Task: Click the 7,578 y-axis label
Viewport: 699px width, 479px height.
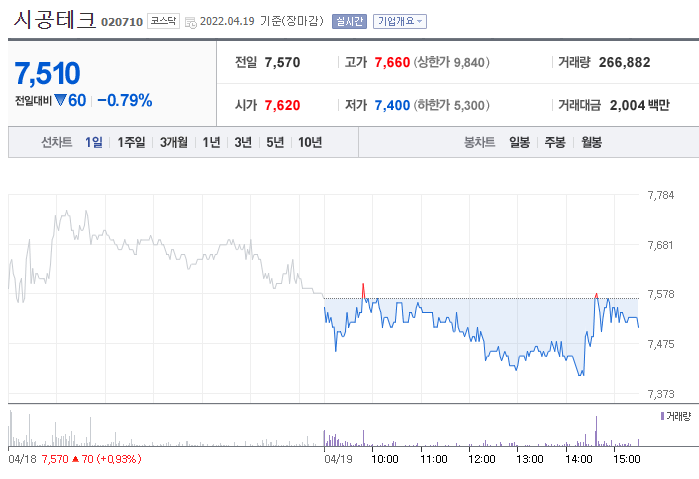Action: pos(661,294)
